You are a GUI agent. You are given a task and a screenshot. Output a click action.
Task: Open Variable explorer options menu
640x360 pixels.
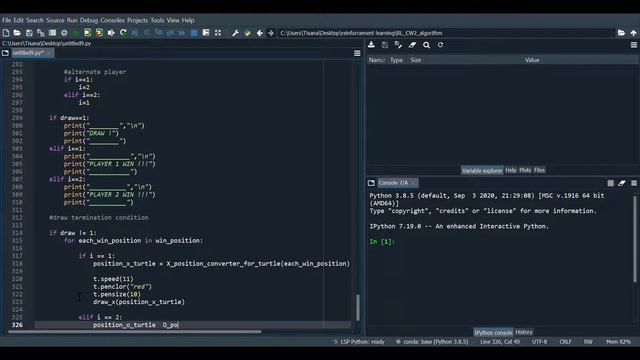click(634, 45)
